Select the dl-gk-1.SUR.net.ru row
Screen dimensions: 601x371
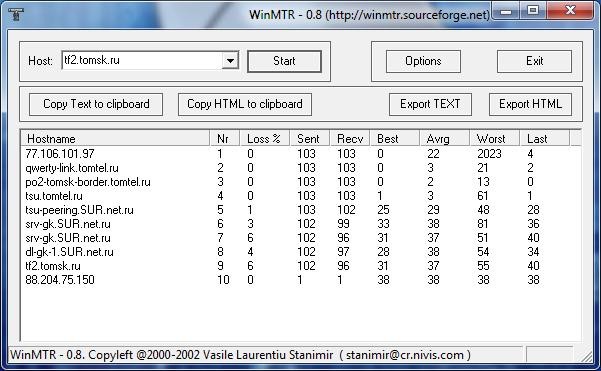301,252
